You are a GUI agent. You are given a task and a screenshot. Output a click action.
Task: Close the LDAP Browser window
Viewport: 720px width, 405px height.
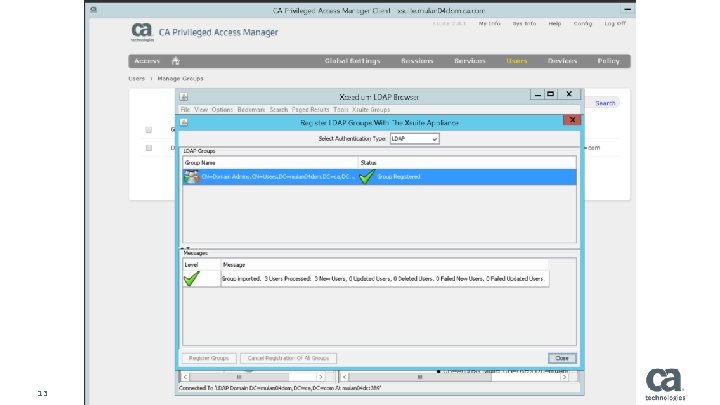click(569, 94)
